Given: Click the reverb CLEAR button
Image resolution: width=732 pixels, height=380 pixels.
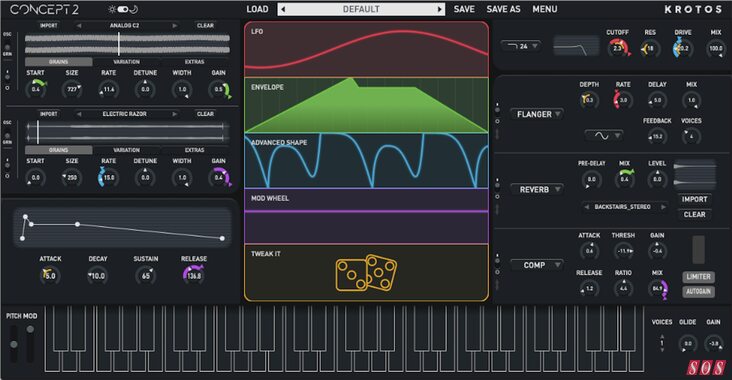Looking at the screenshot, I should point(695,215).
